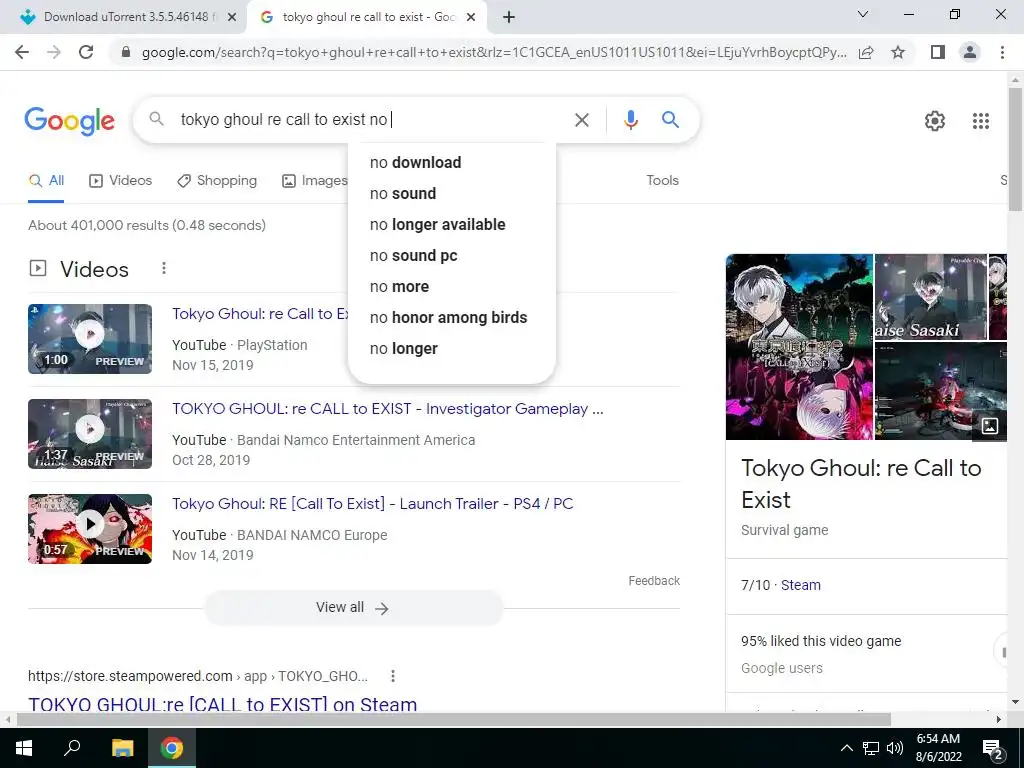
Task: Open the Launch Trailer PS4 / PC link
Action: [372, 504]
